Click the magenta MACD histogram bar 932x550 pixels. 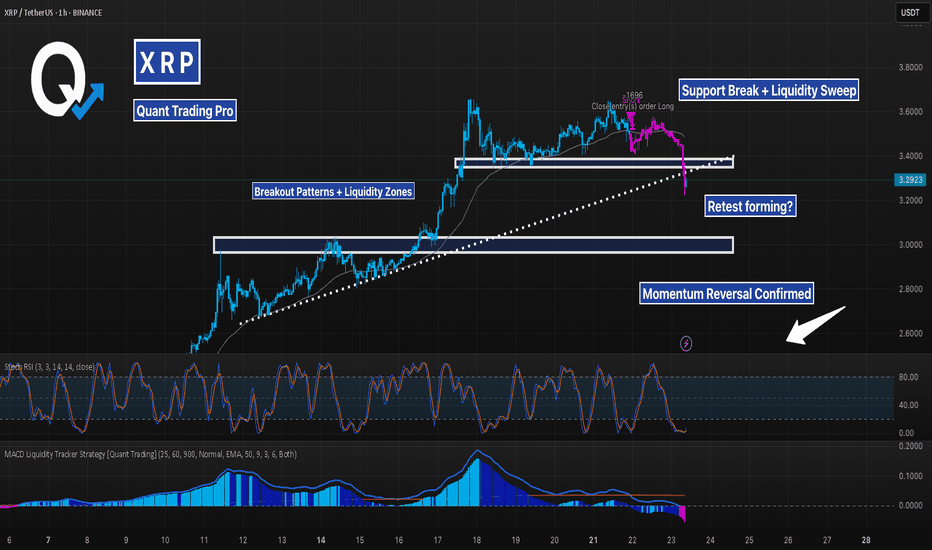click(x=682, y=513)
